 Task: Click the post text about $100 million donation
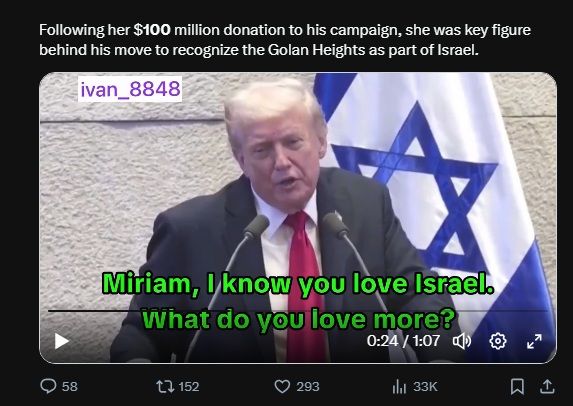[x=285, y=39]
